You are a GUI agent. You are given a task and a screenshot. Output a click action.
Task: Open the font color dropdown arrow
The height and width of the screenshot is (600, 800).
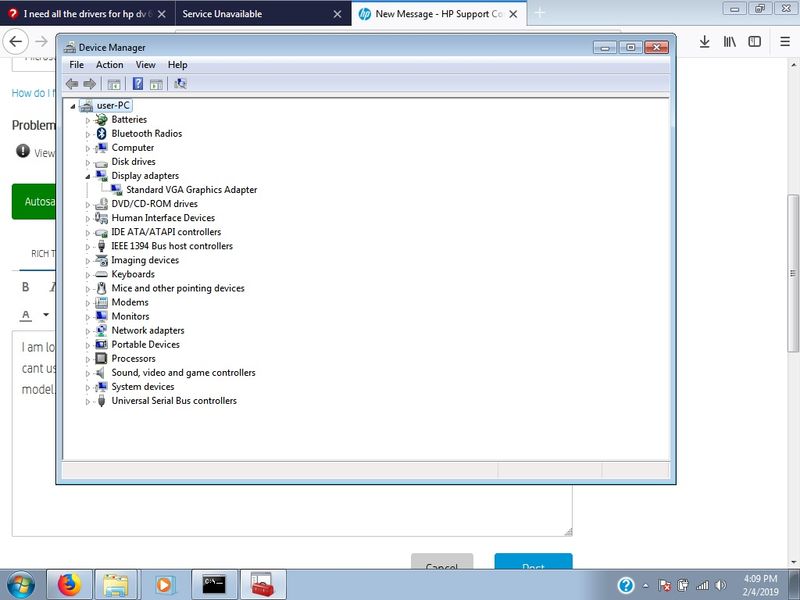pyautogui.click(x=46, y=315)
